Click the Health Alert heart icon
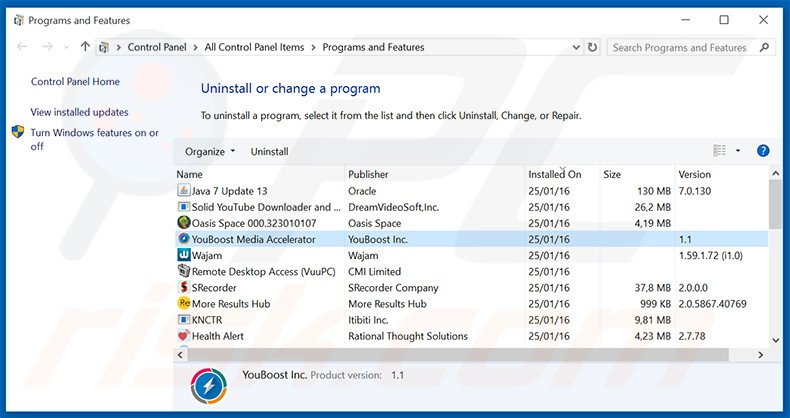 [184, 335]
